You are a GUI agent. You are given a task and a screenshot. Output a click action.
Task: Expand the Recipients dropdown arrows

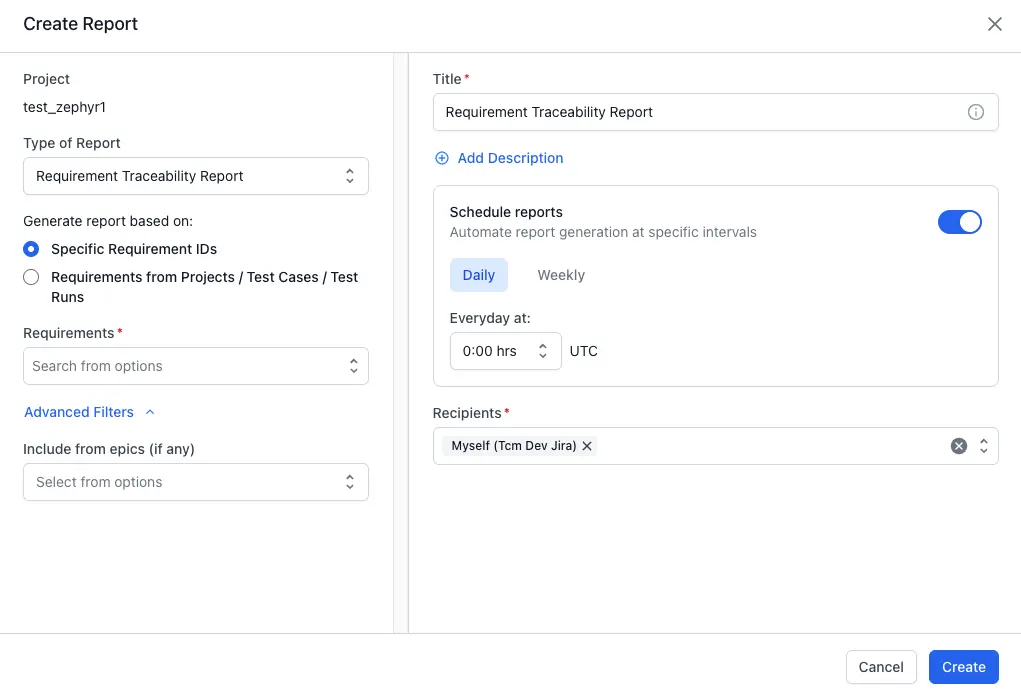coord(984,446)
